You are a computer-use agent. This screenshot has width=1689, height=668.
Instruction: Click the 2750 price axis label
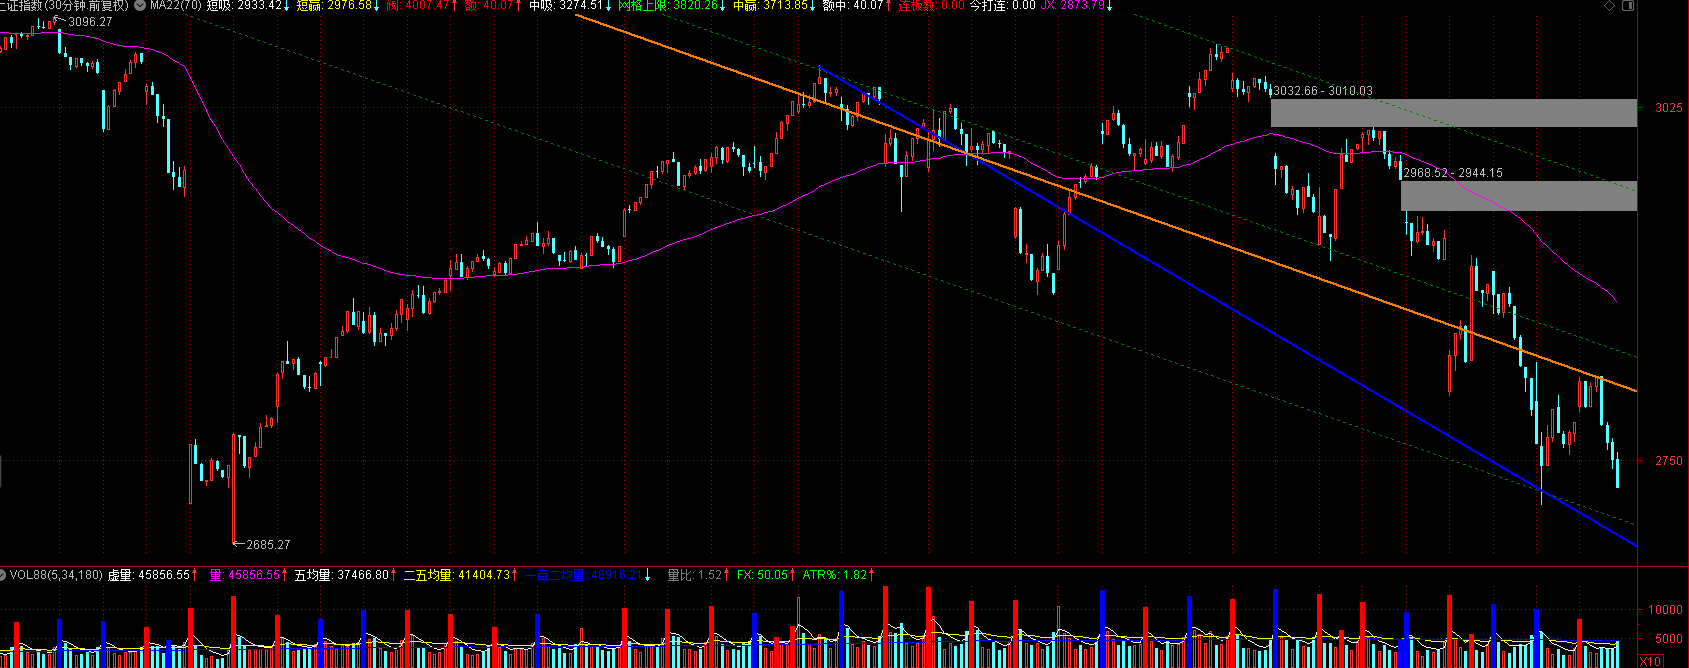[x=1668, y=461]
